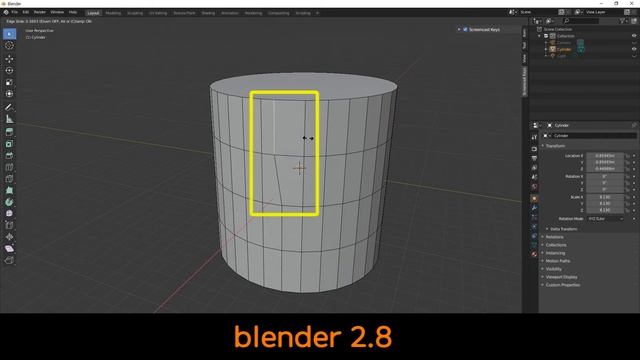Open the Rotation Mode dropdown
The width and height of the screenshot is (640, 360).
[605, 219]
